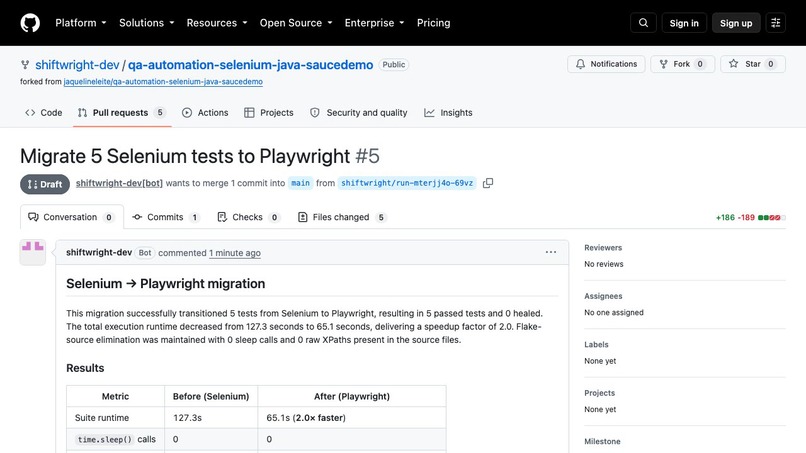Open Notifications for this repository
Screen dimensions: 806x453
click(x=606, y=64)
